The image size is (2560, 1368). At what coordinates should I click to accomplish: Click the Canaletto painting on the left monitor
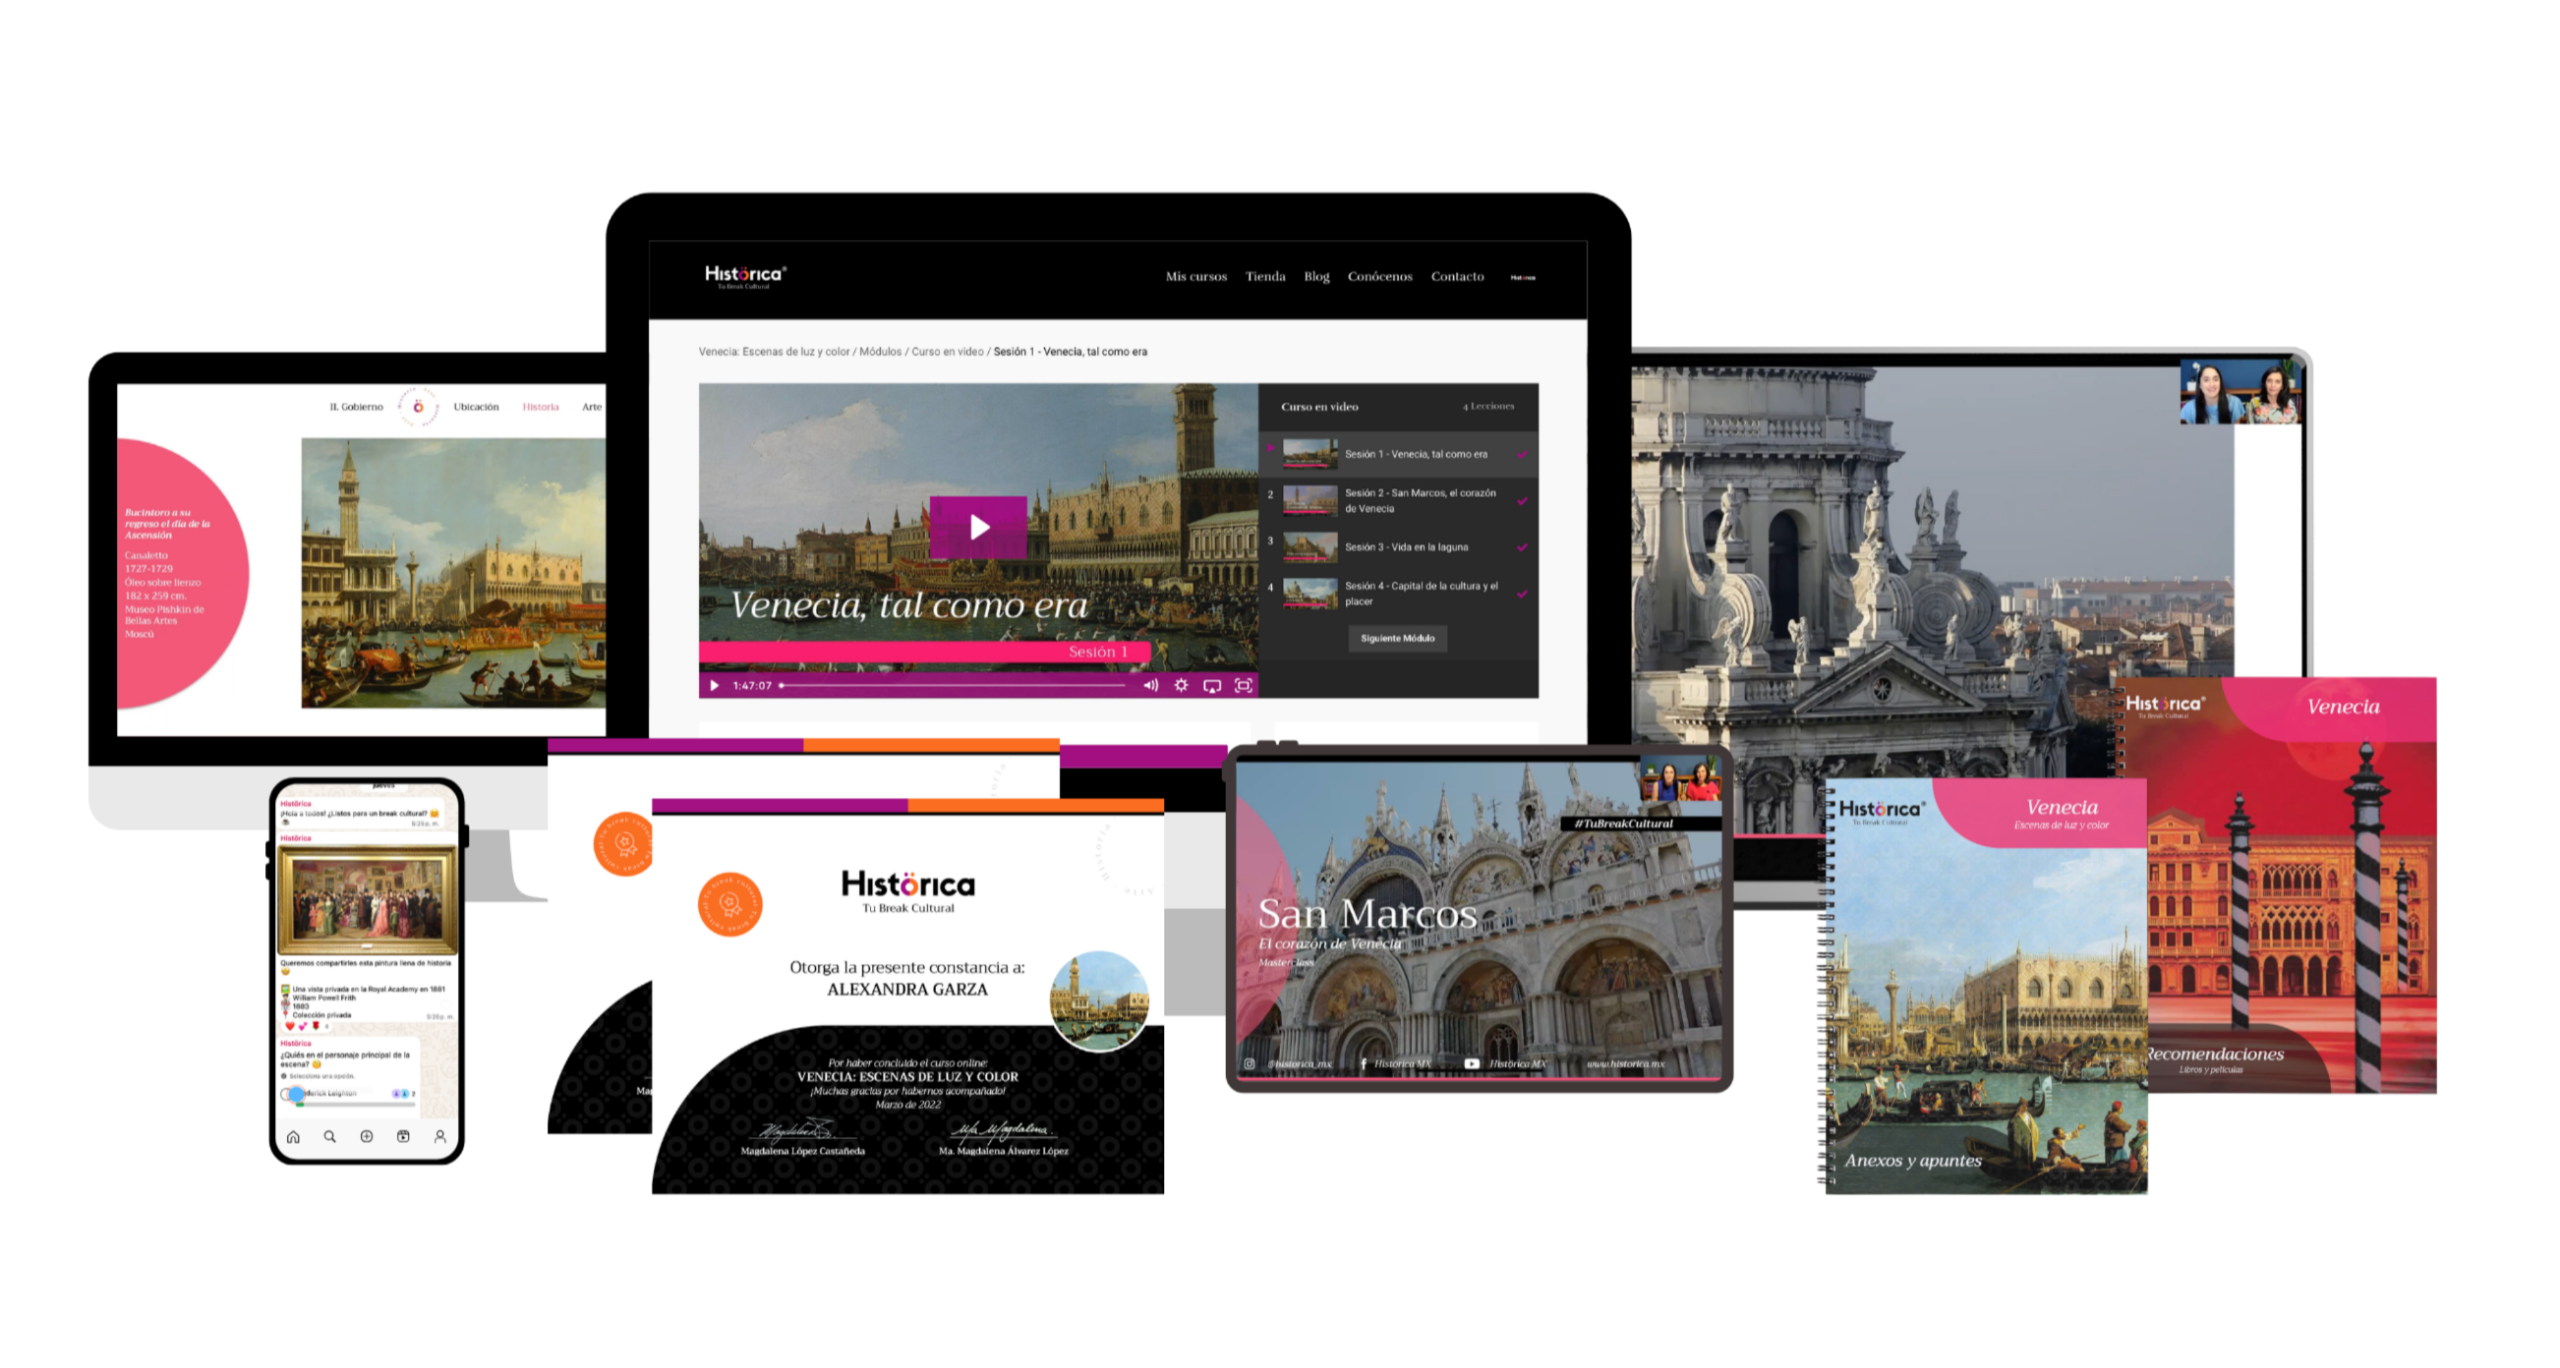(453, 573)
